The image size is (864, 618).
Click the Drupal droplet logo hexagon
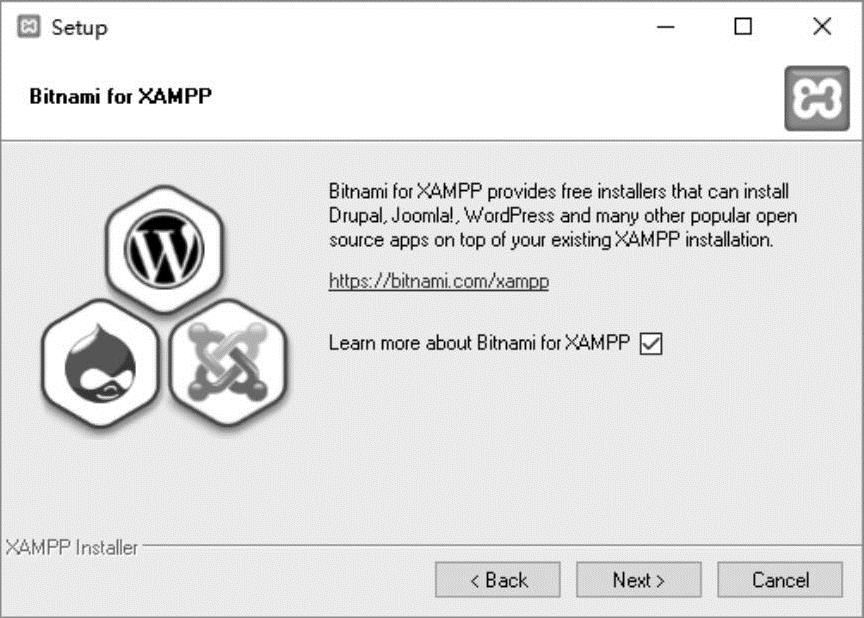pos(100,364)
